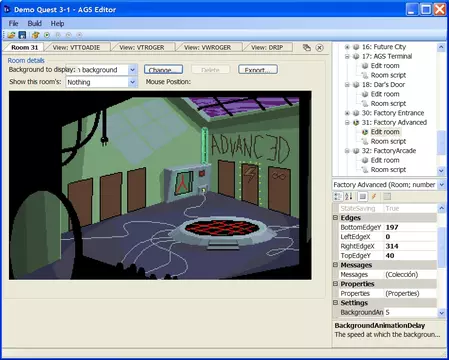Open the Background to display dropdown

tap(132, 70)
